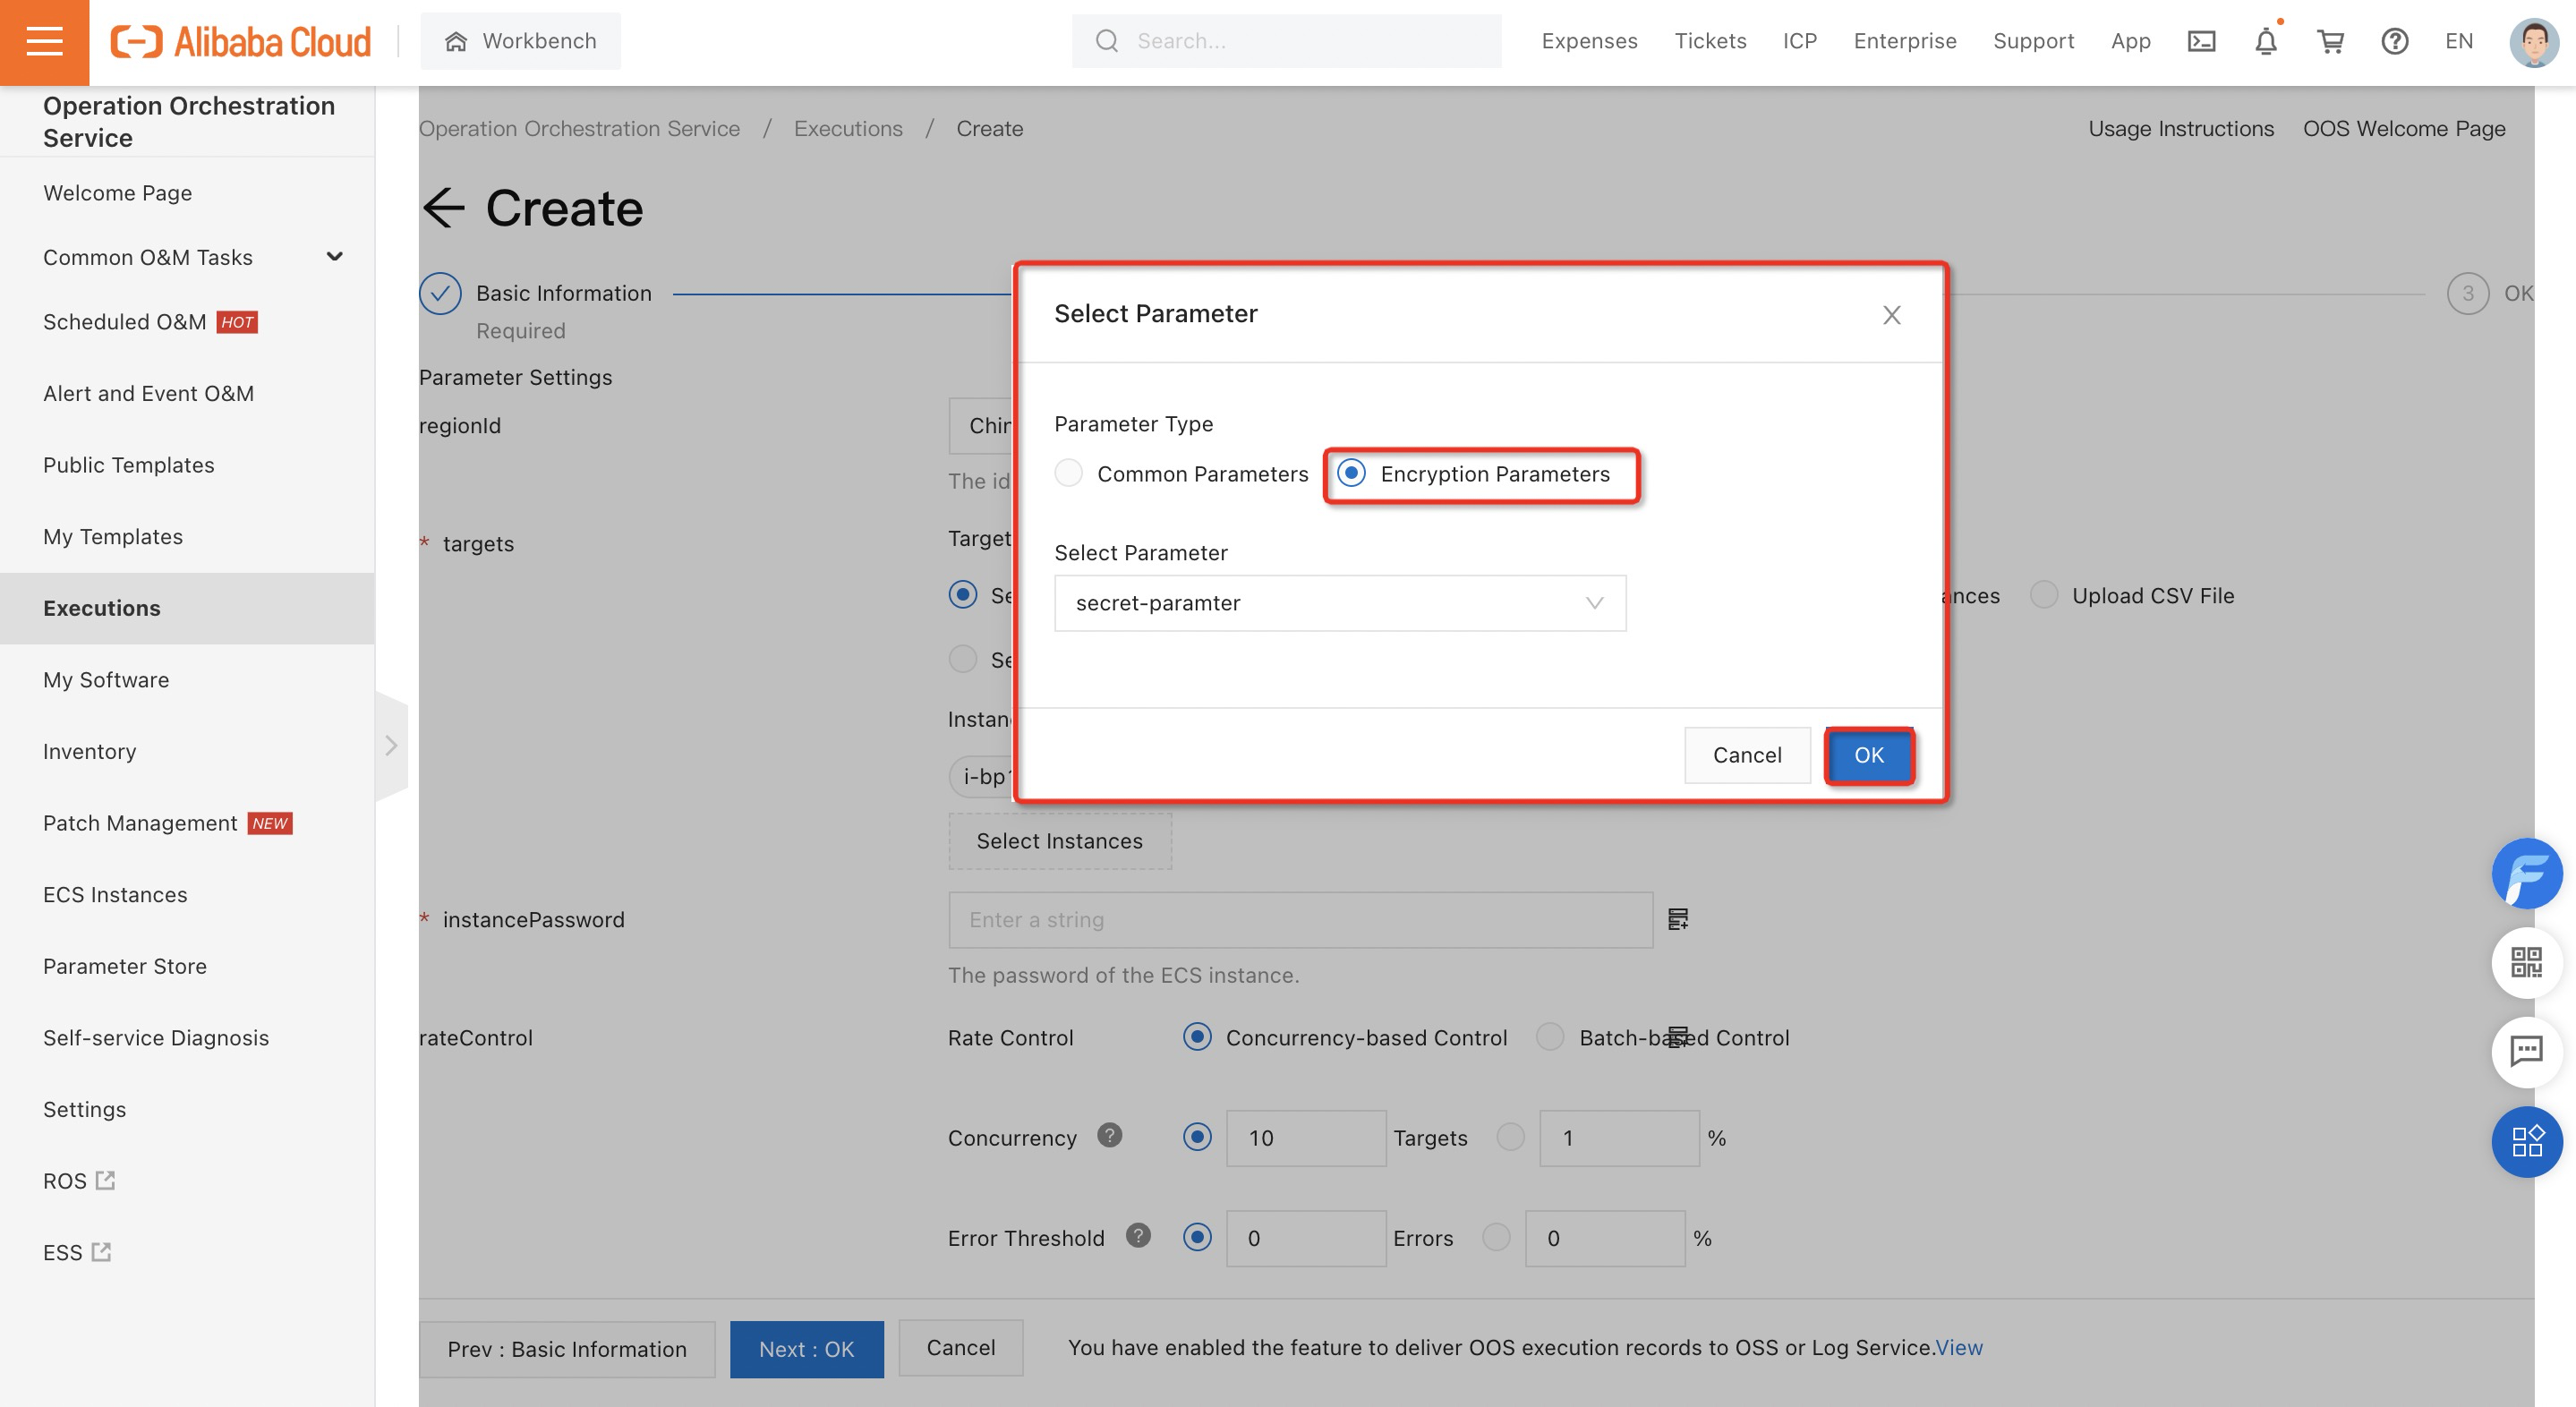The width and height of the screenshot is (2576, 1407).
Task: Close the Select Parameter dialog
Action: click(x=1891, y=315)
